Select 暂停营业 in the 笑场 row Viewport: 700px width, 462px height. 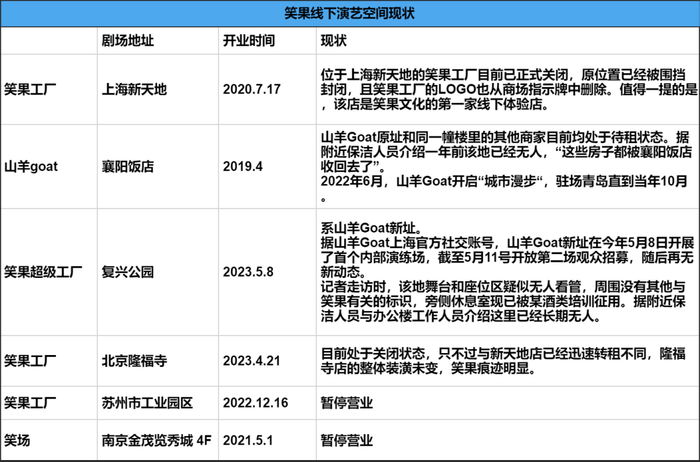[x=346, y=441]
